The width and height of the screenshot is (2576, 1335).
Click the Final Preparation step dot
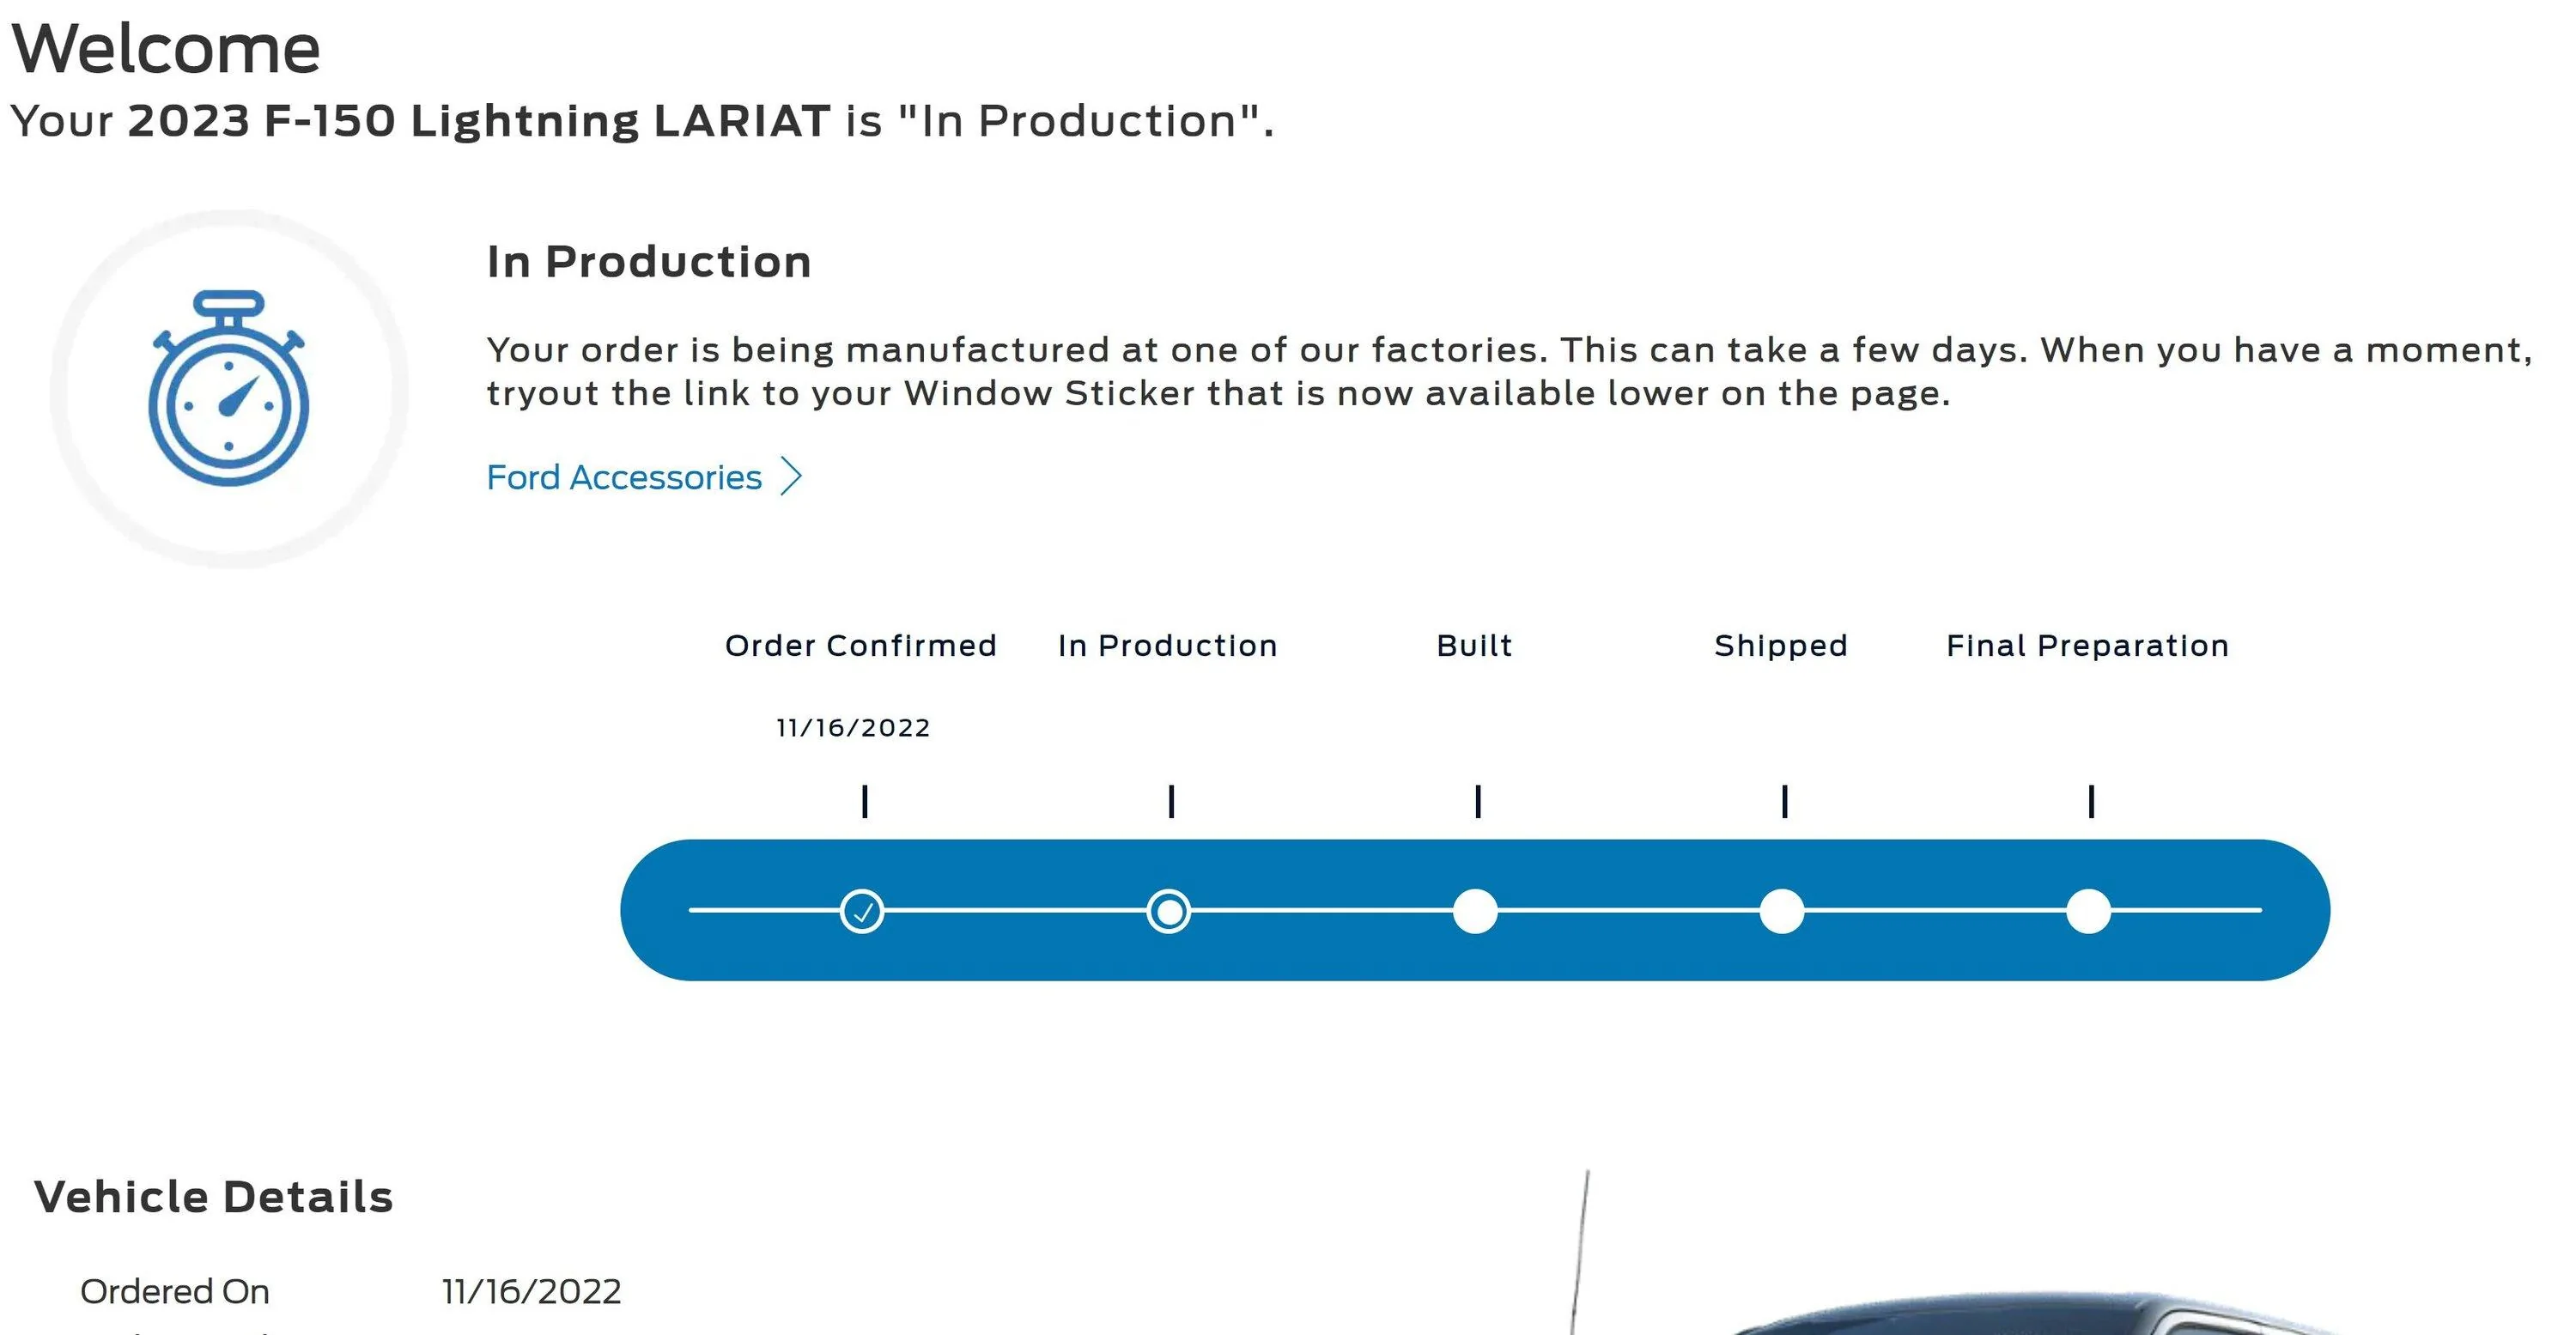[2088, 911]
